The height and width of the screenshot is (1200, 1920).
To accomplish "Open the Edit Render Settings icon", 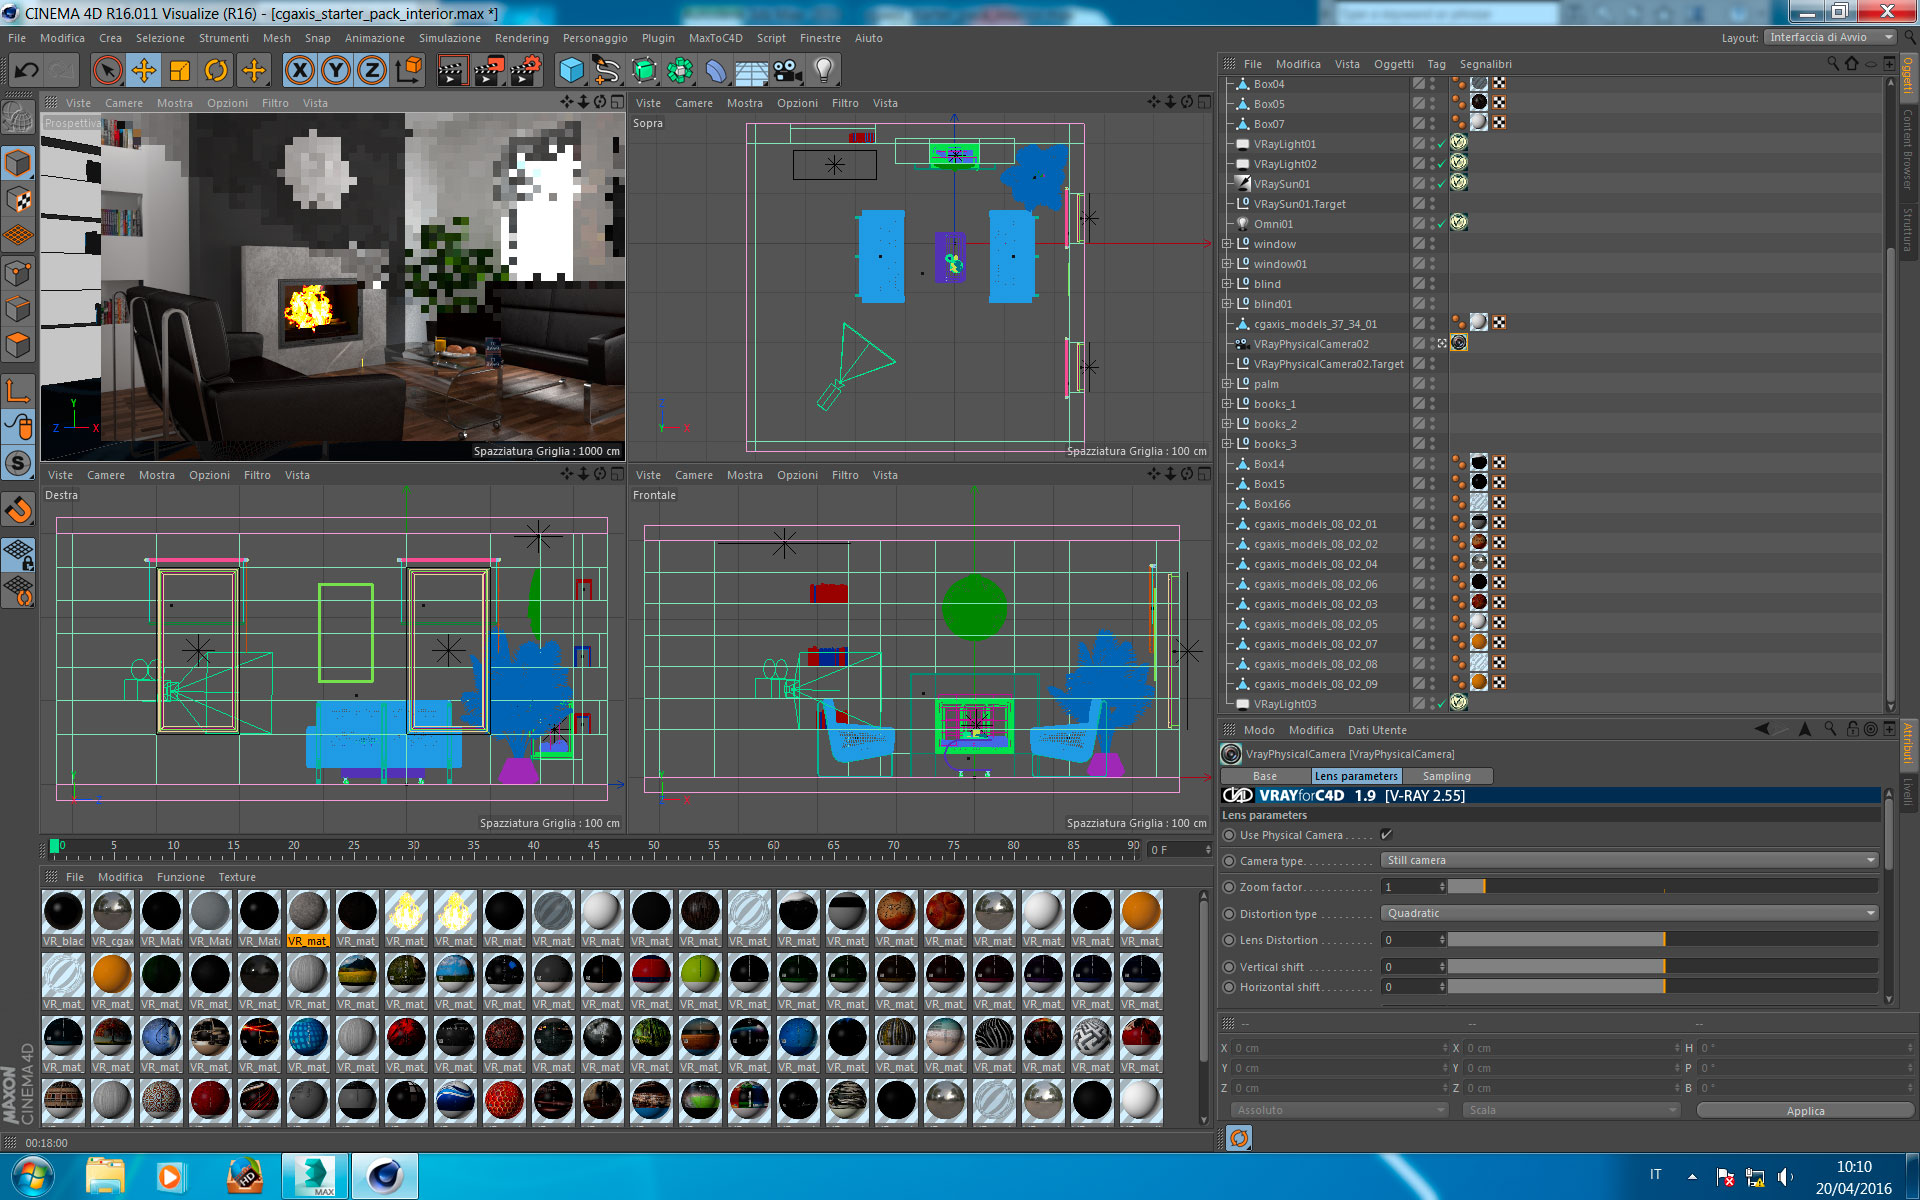I will click(525, 70).
